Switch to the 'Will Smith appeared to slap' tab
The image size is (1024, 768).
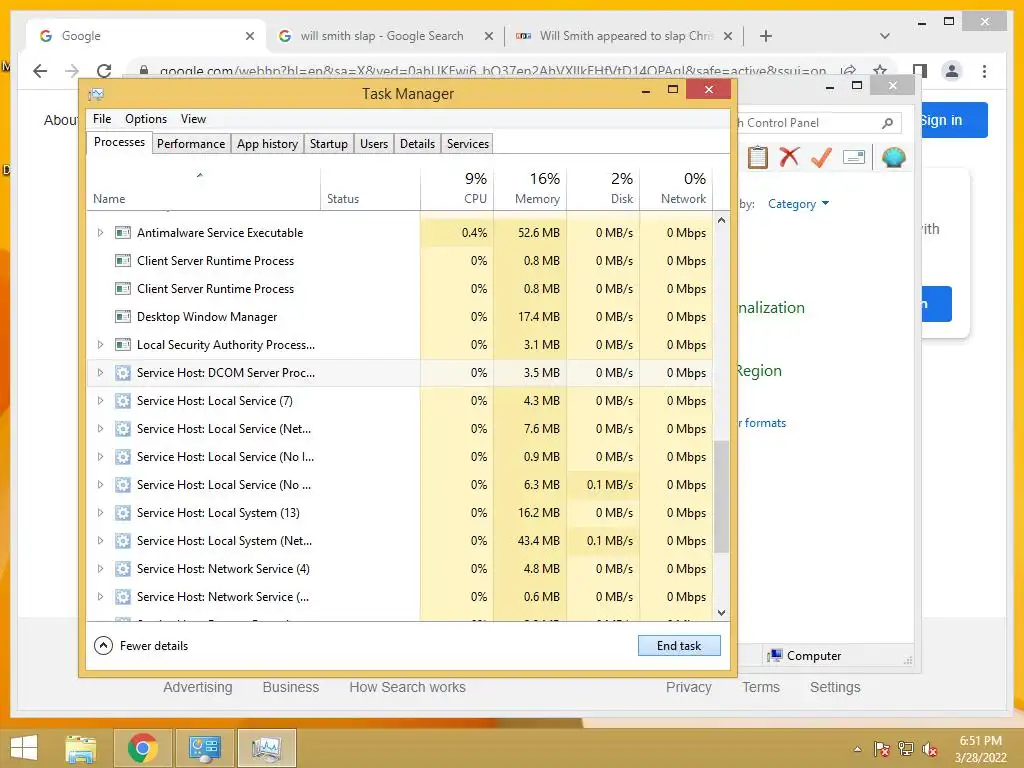625,36
